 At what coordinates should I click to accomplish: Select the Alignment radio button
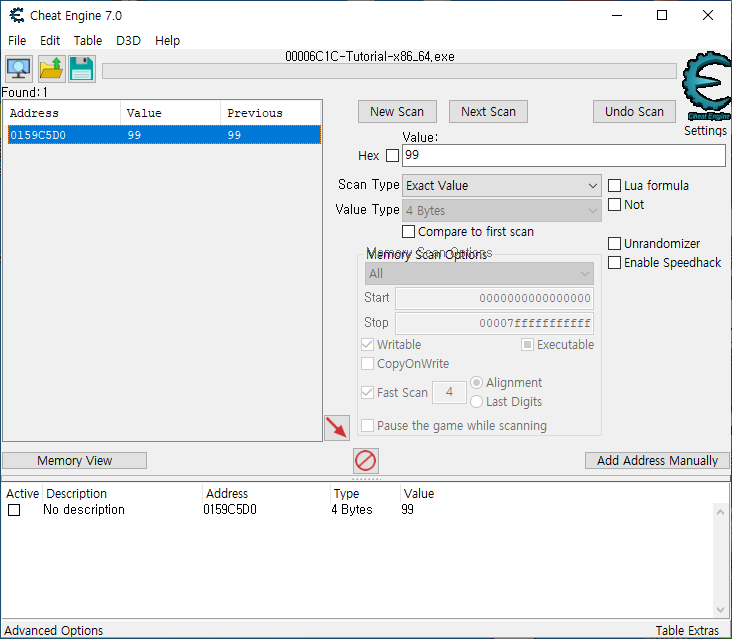point(476,383)
